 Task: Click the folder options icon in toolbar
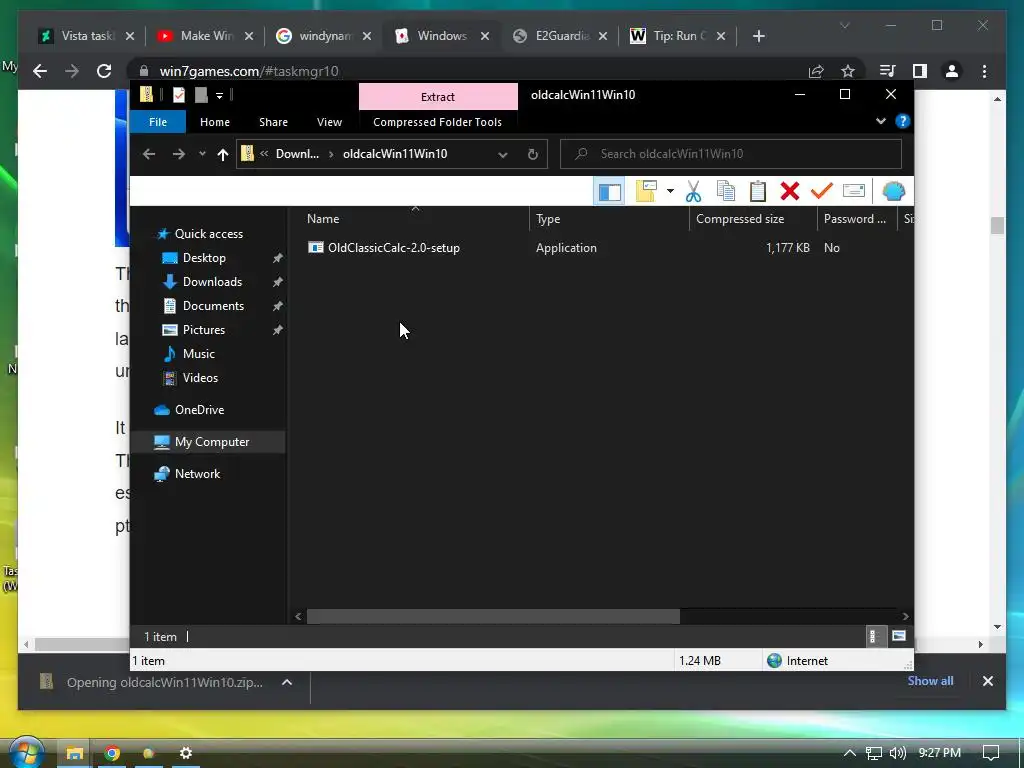[646, 191]
